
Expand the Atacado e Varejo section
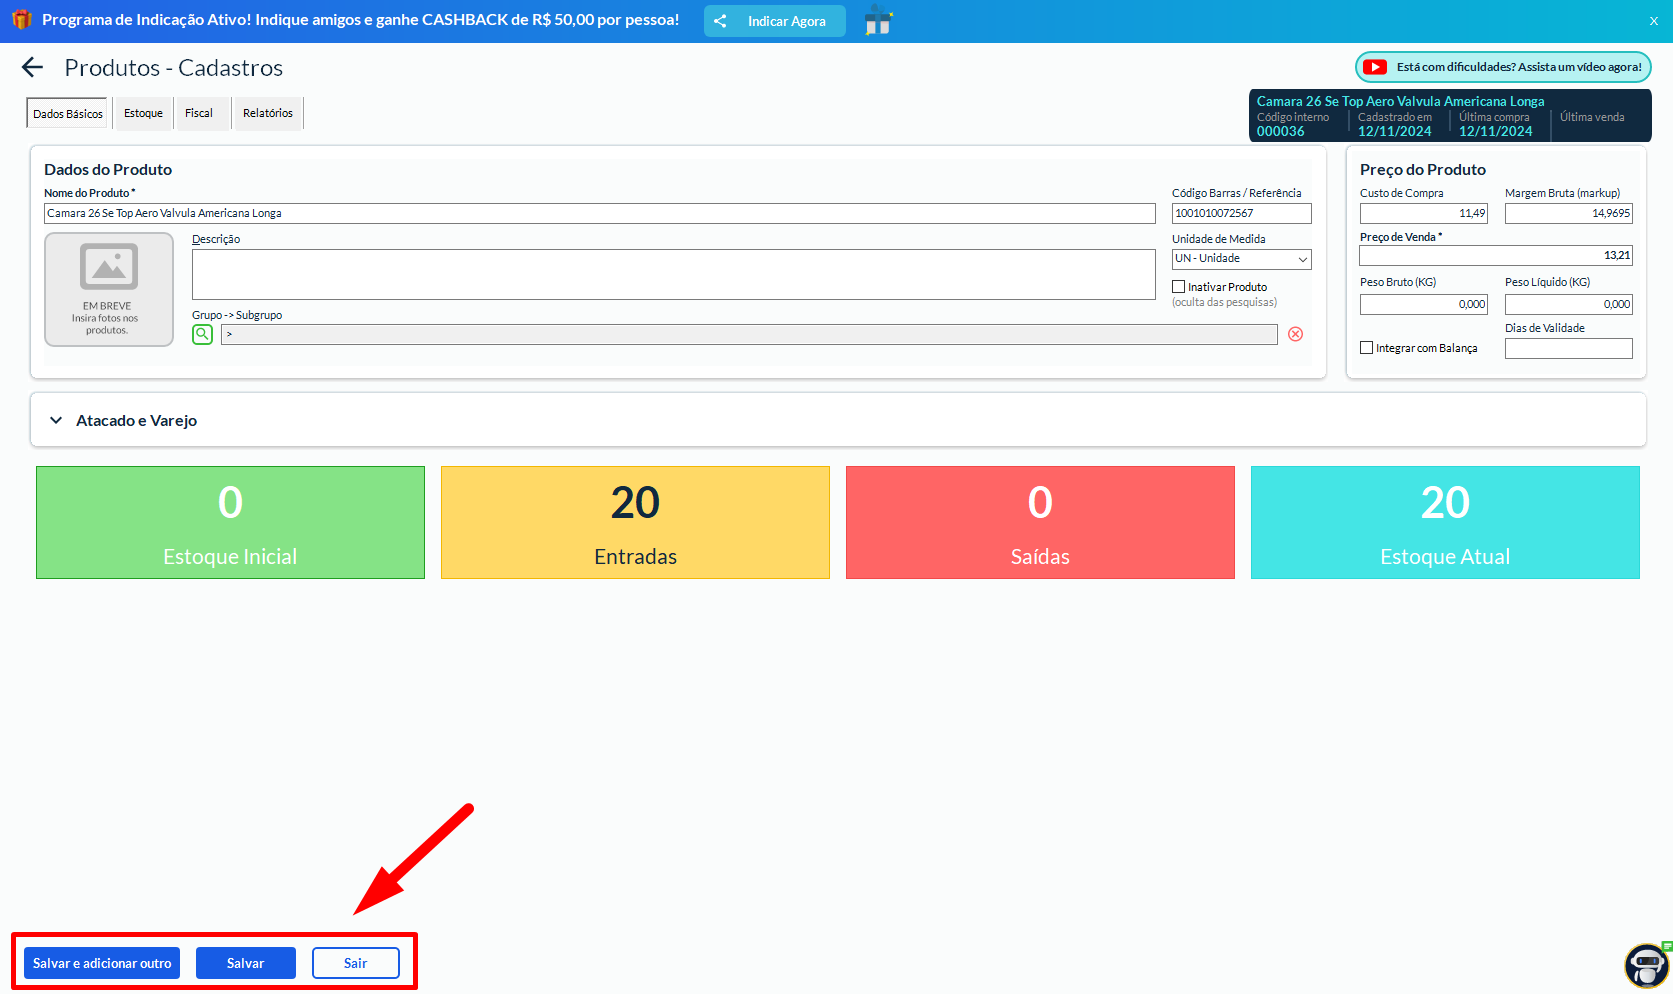tap(57, 421)
